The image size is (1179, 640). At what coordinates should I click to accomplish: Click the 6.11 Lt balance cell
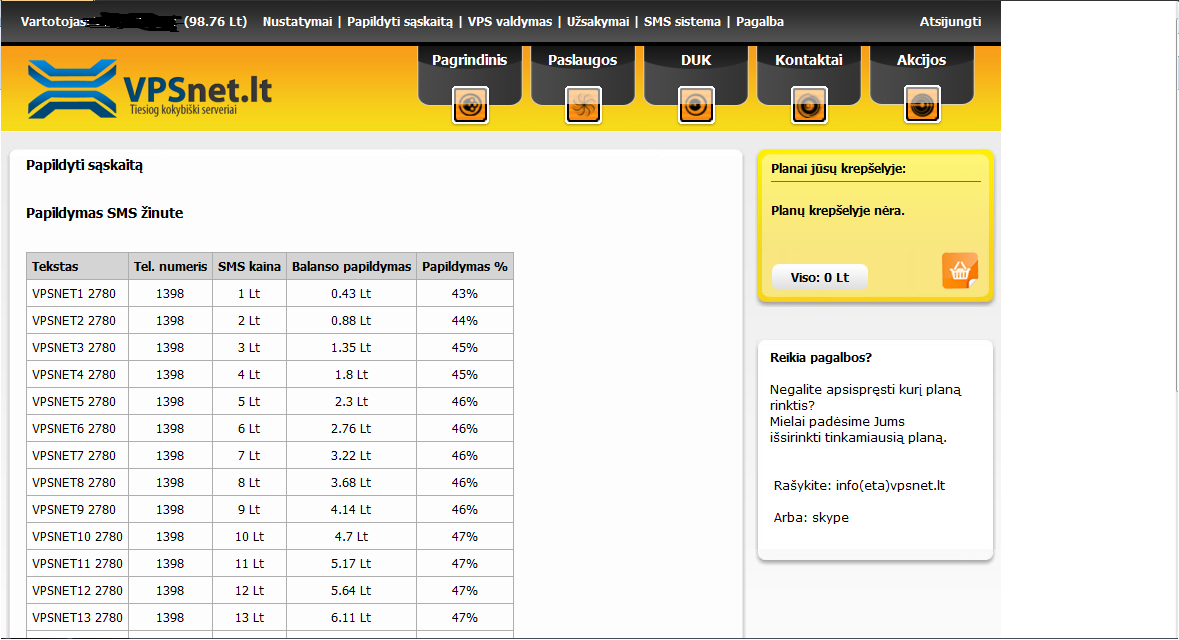pyautogui.click(x=351, y=618)
